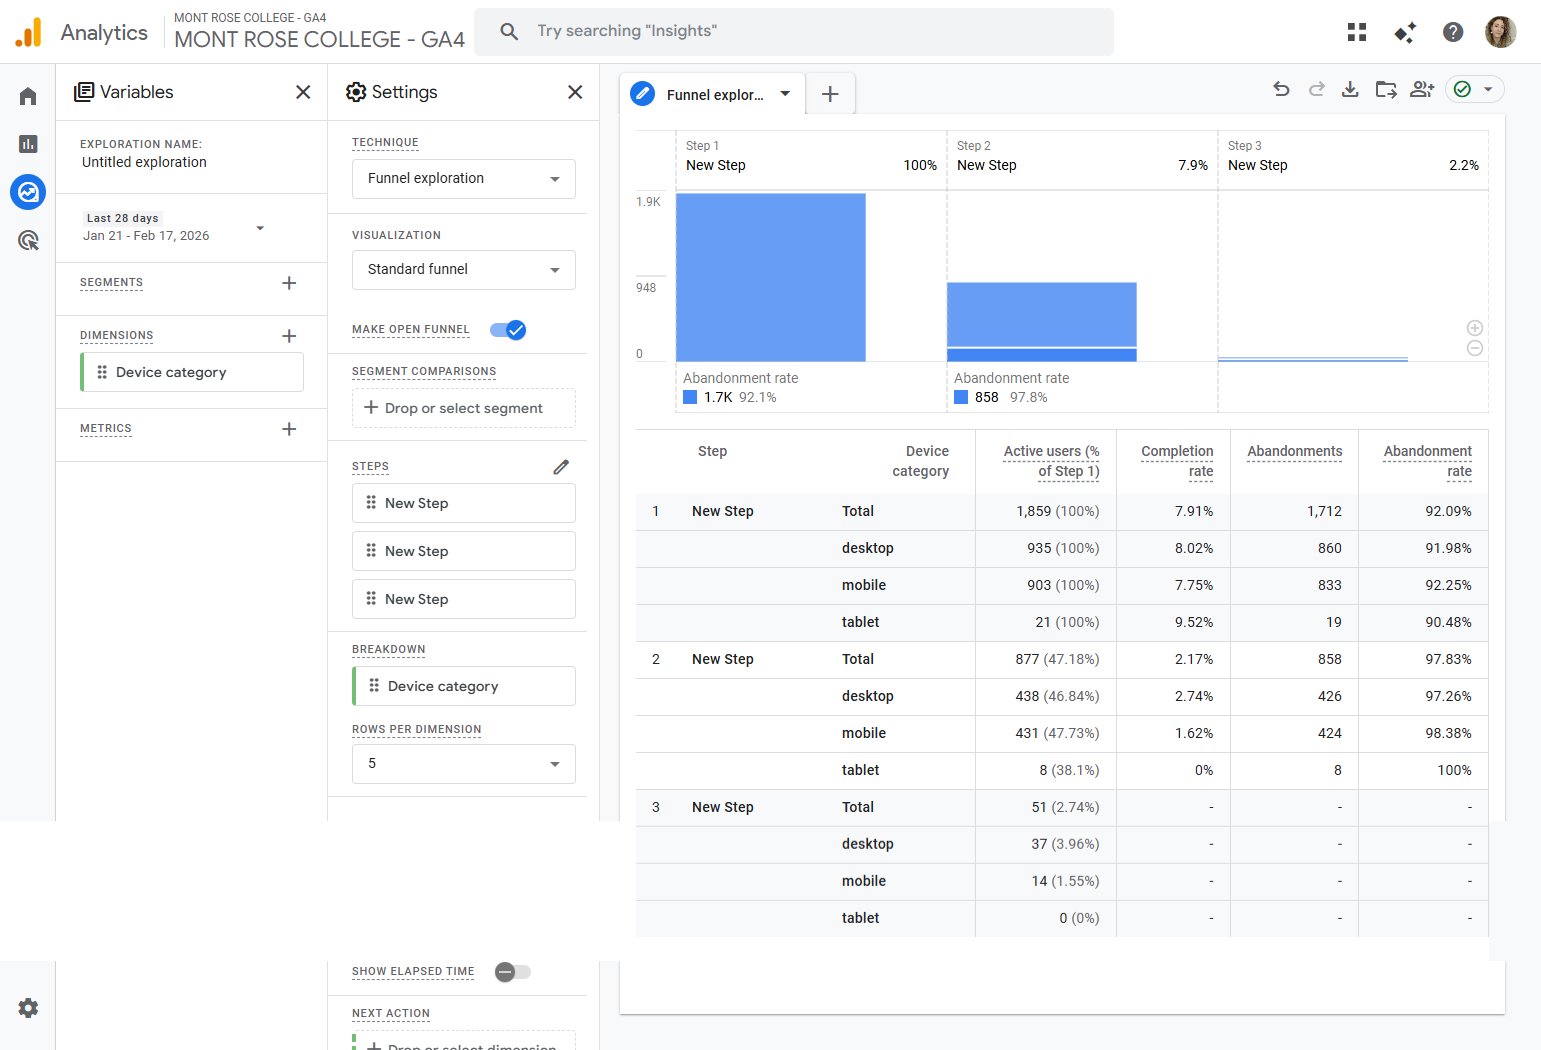
Task: Enable the Show Elapsed Time toggle
Action: pyautogui.click(x=512, y=972)
